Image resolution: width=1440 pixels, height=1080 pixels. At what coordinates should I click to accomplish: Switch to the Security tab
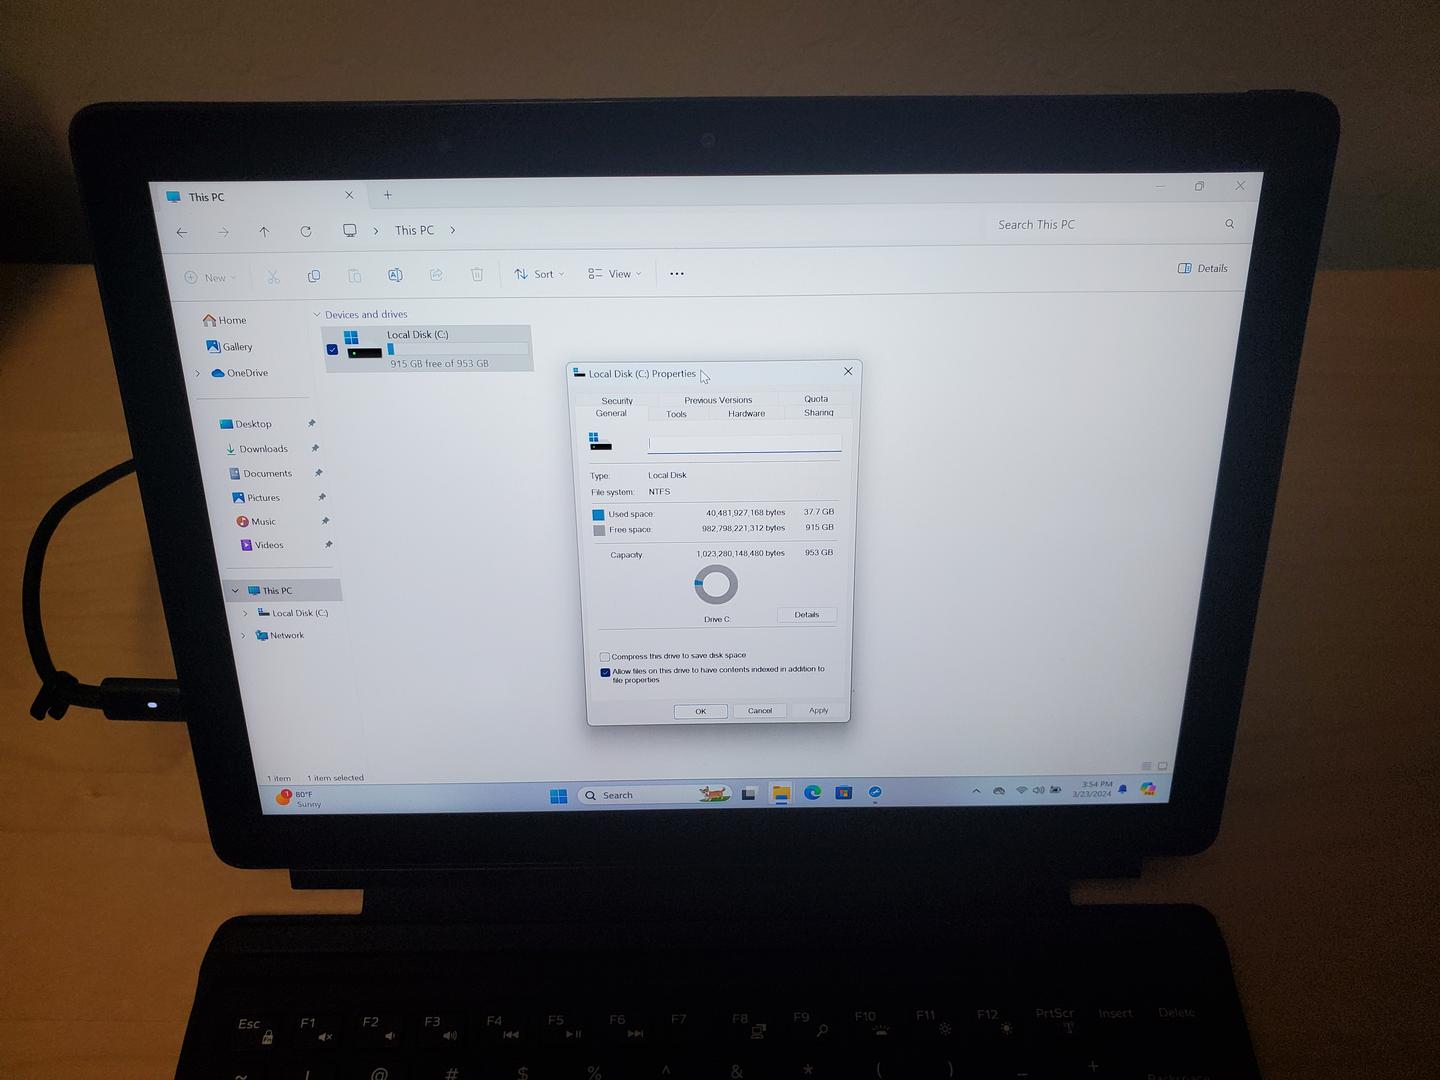pos(617,400)
